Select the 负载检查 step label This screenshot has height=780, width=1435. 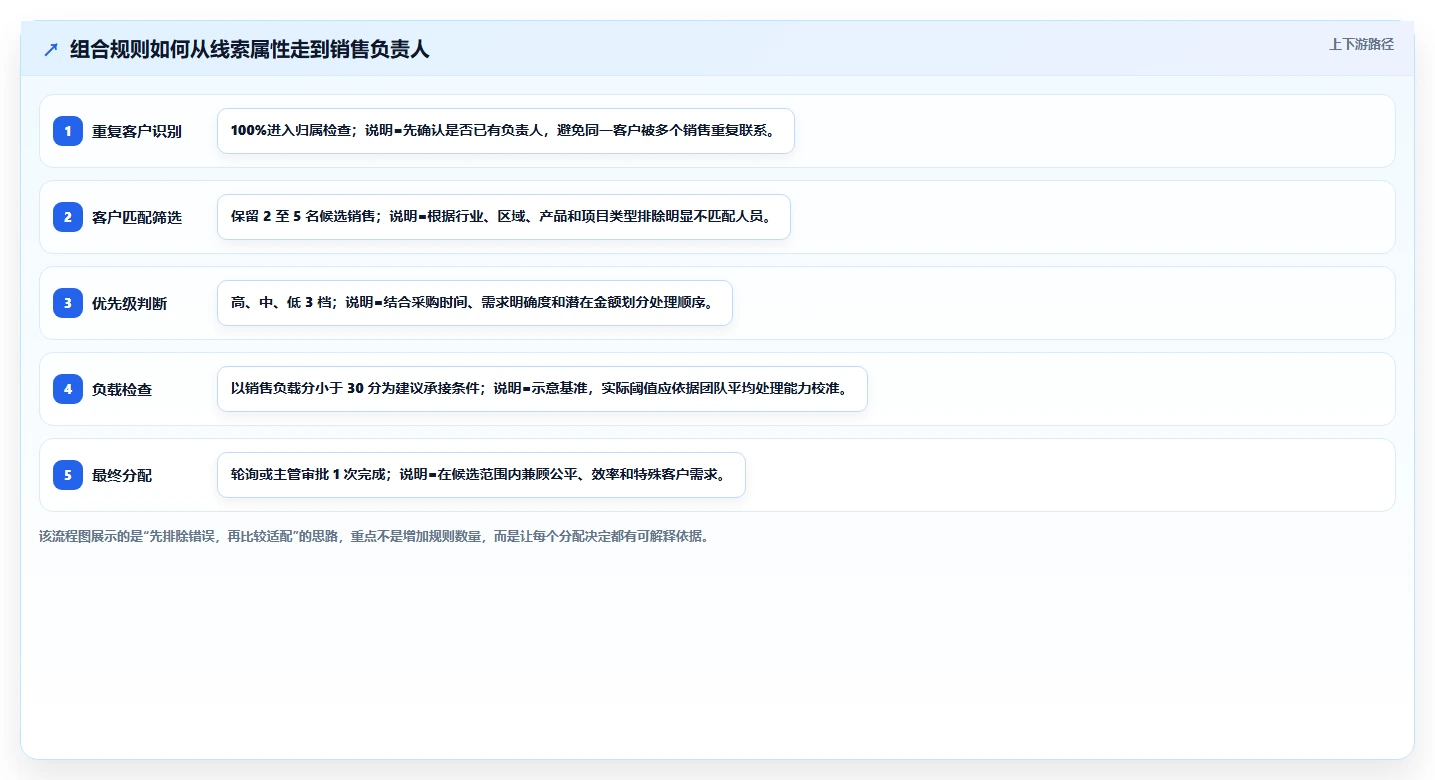coord(122,389)
